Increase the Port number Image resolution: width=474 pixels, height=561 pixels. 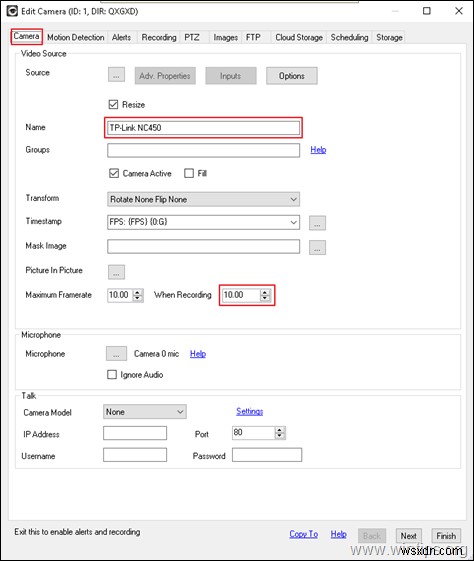[280, 430]
